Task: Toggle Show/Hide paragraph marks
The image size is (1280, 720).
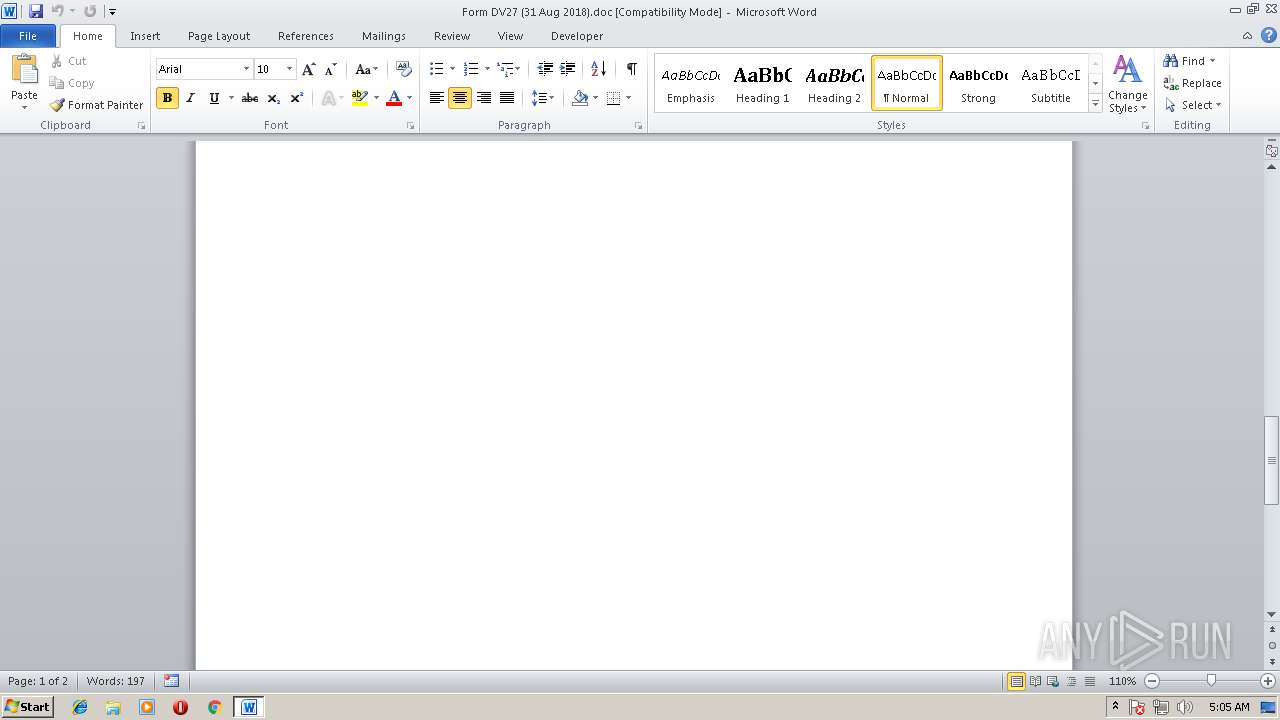Action: tap(631, 69)
